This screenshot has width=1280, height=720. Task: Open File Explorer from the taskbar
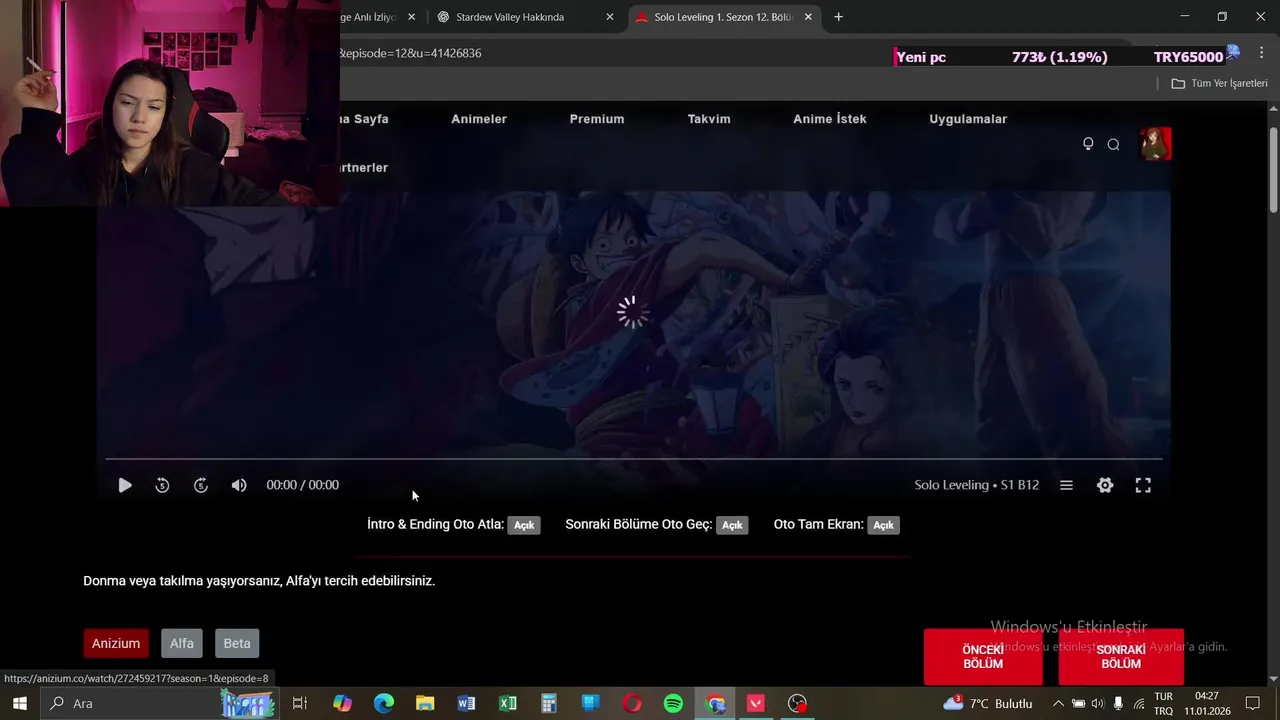[x=425, y=703]
